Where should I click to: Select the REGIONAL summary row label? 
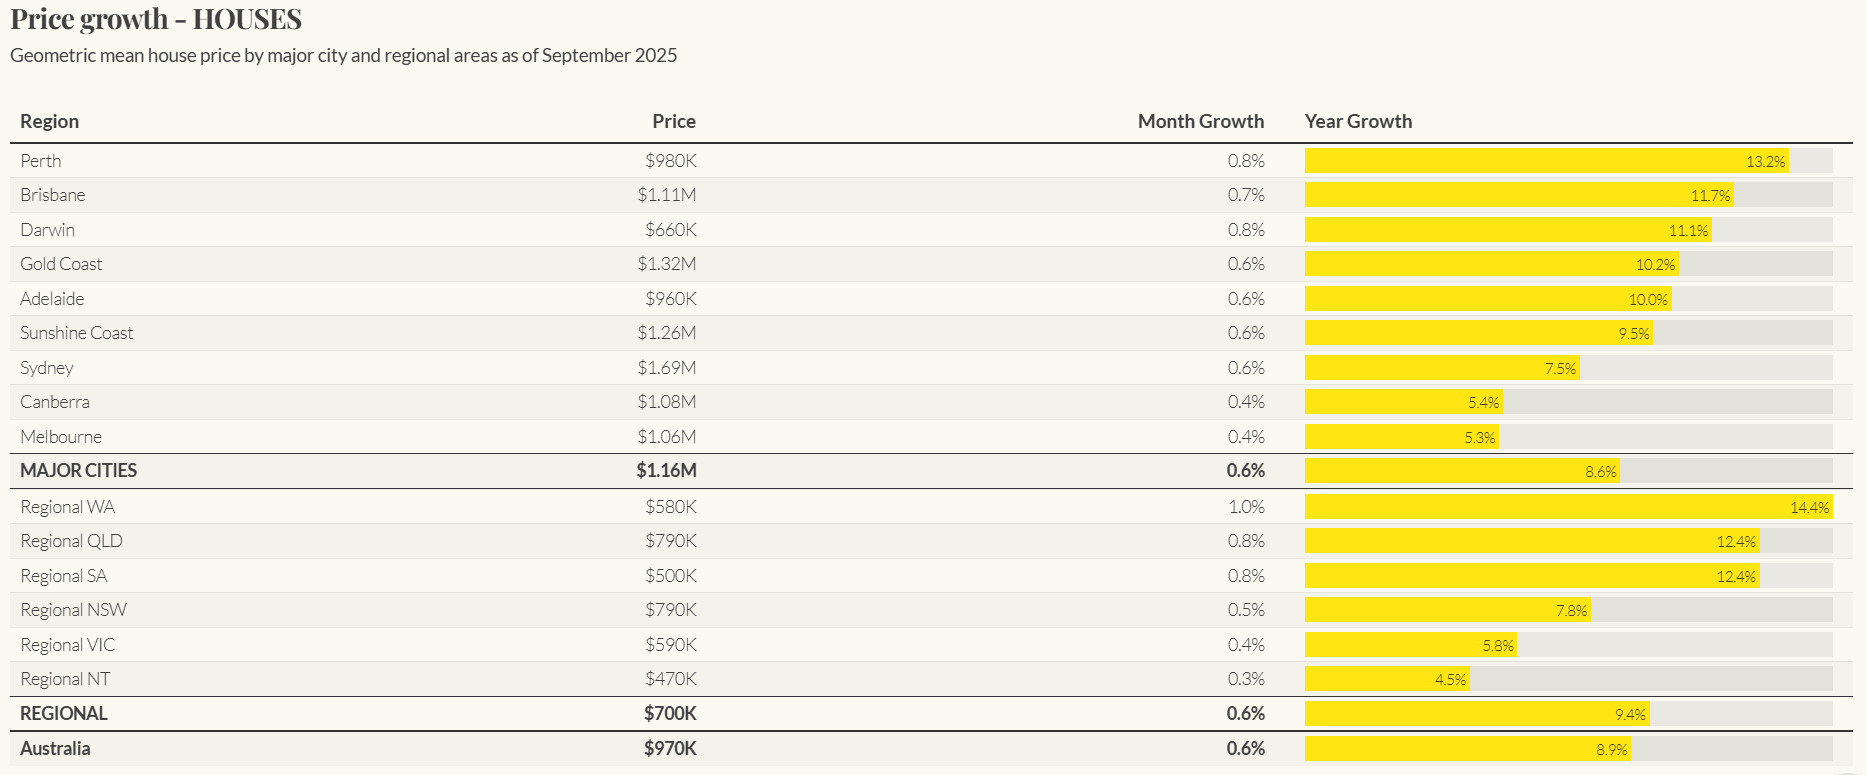(64, 713)
